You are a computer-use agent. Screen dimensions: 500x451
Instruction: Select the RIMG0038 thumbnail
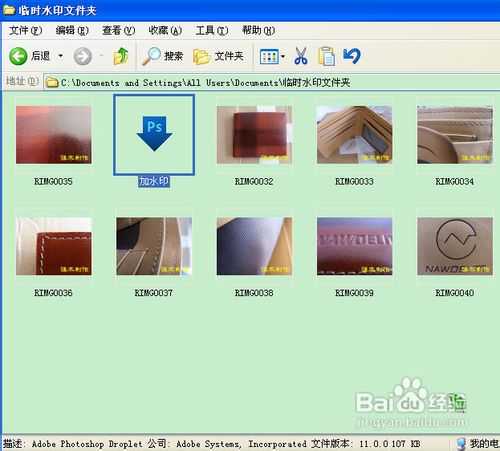[x=254, y=246]
